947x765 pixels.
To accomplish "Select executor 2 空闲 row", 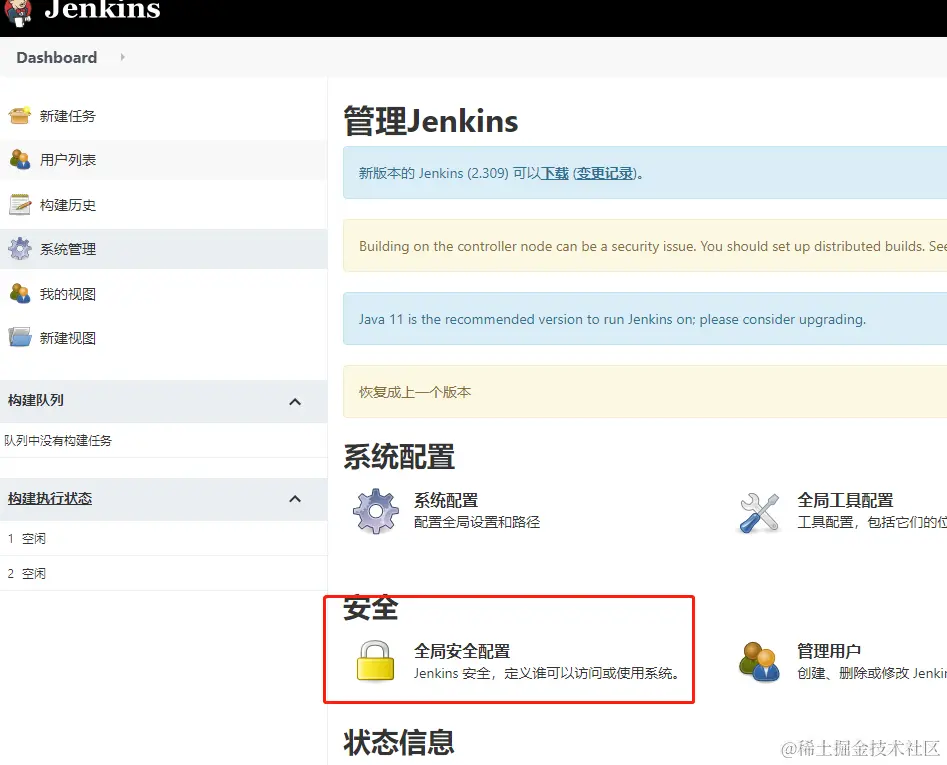I will point(164,574).
